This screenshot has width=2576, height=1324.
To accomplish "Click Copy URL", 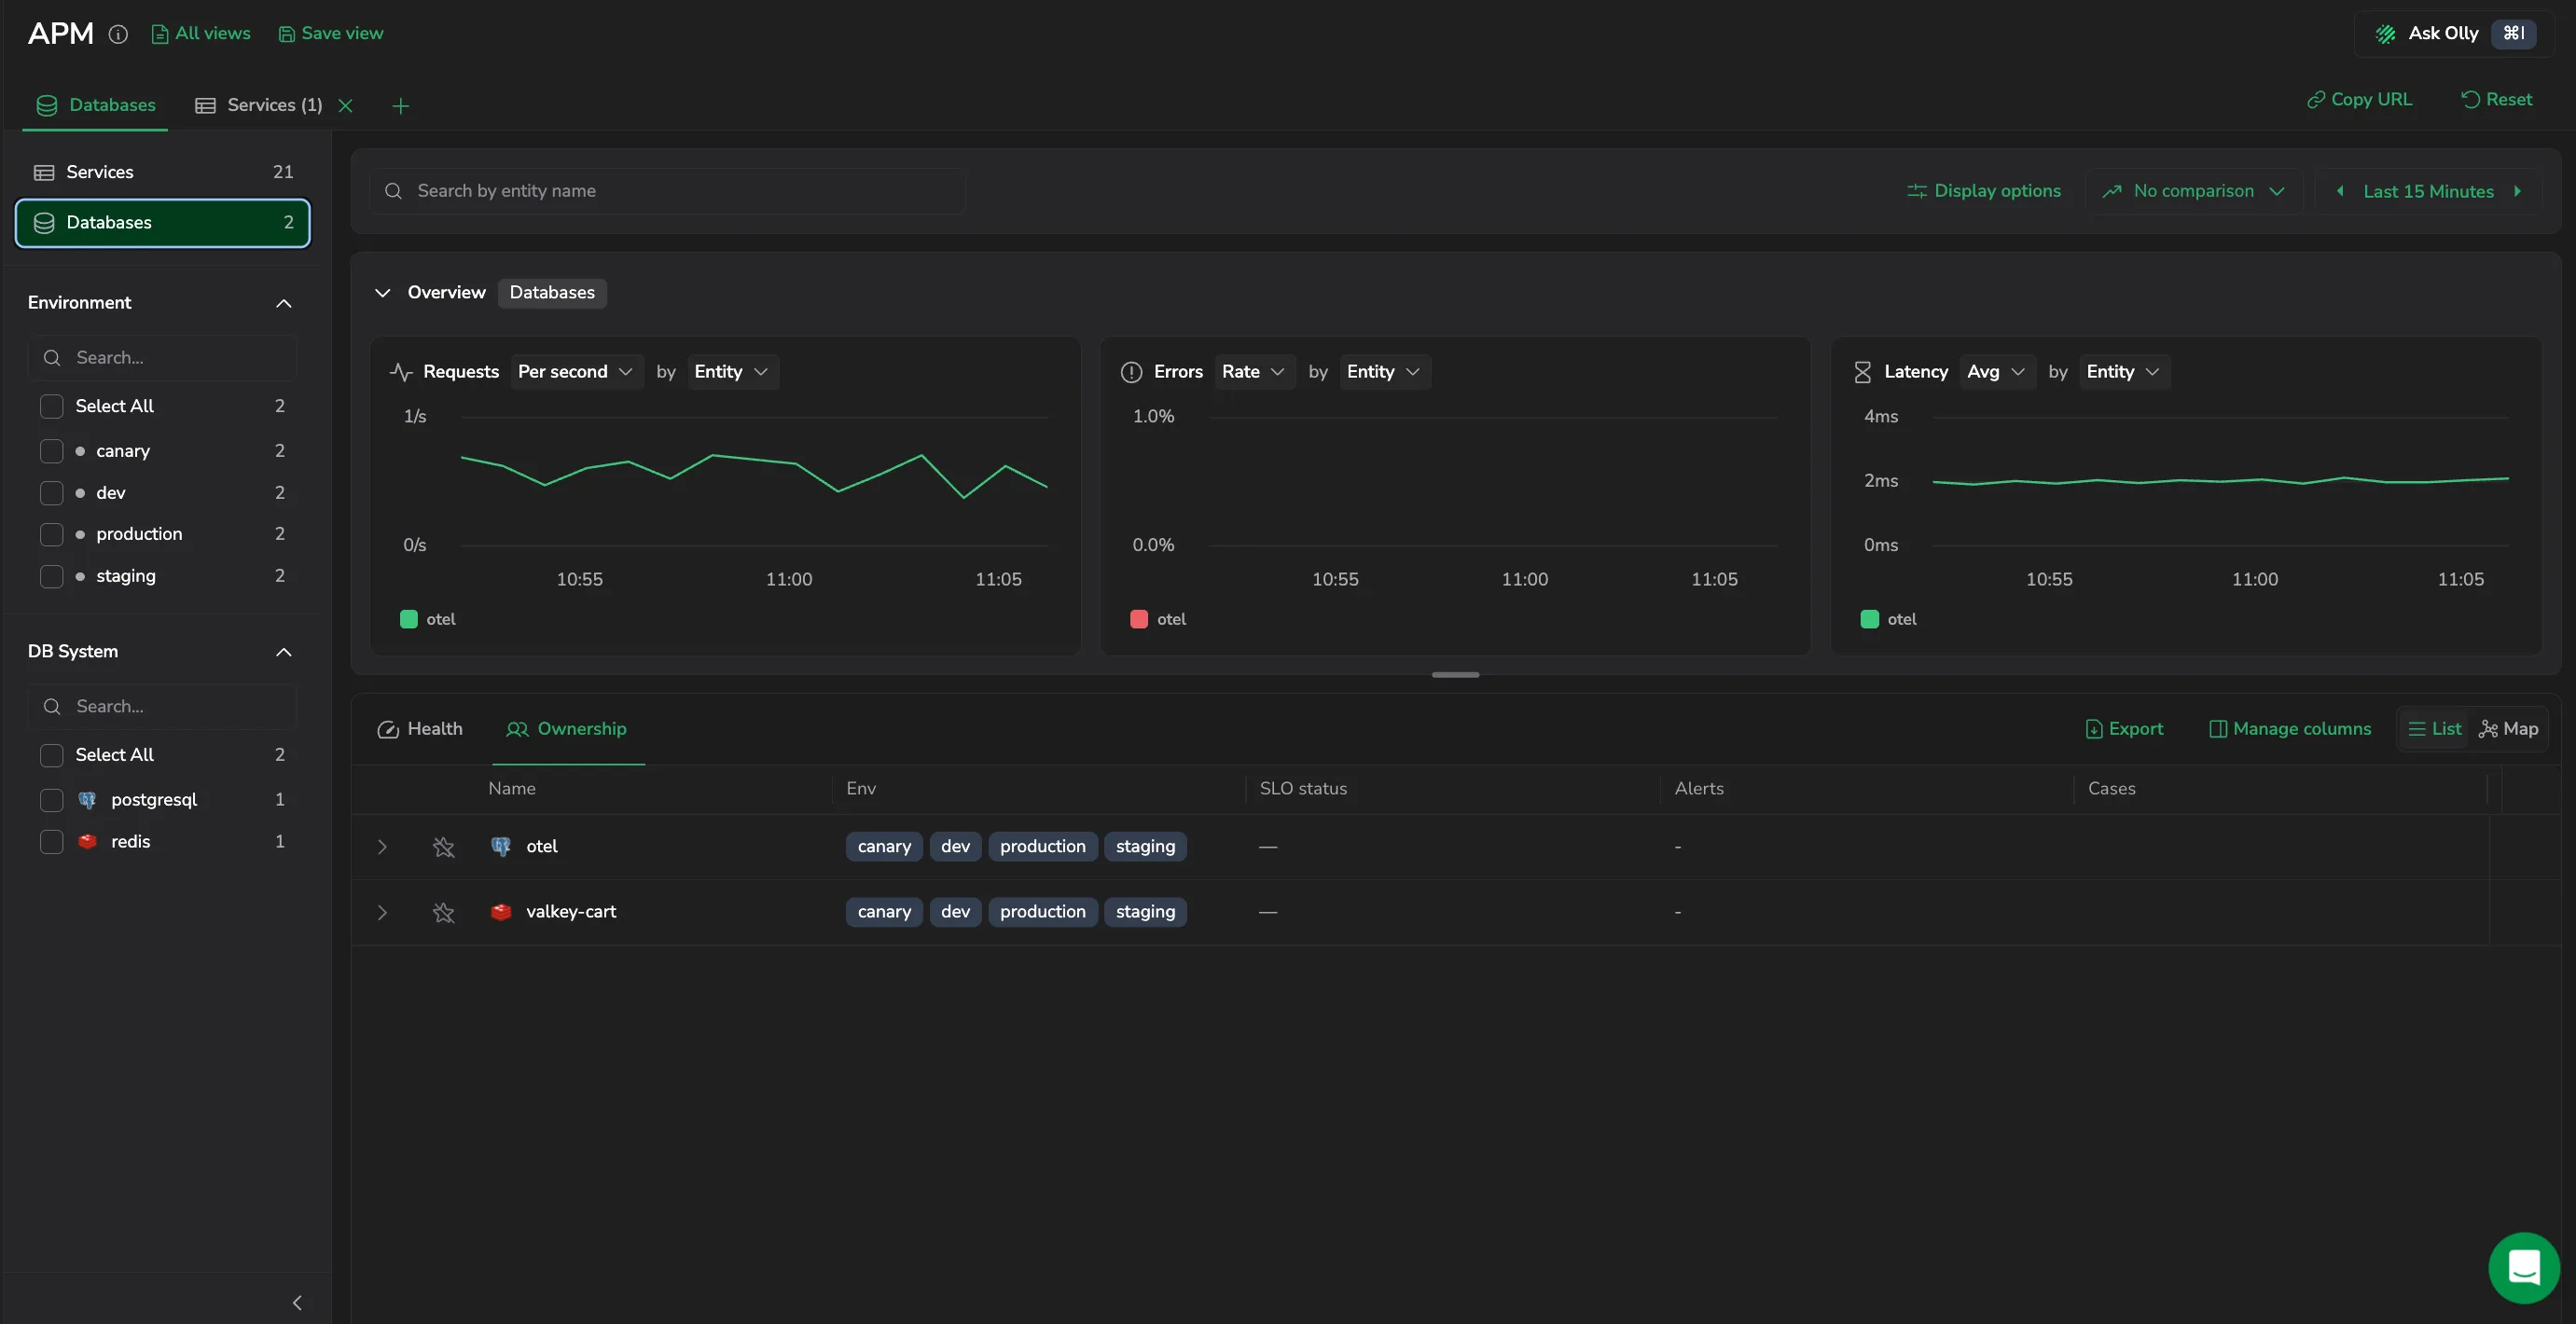I will tap(2360, 99).
